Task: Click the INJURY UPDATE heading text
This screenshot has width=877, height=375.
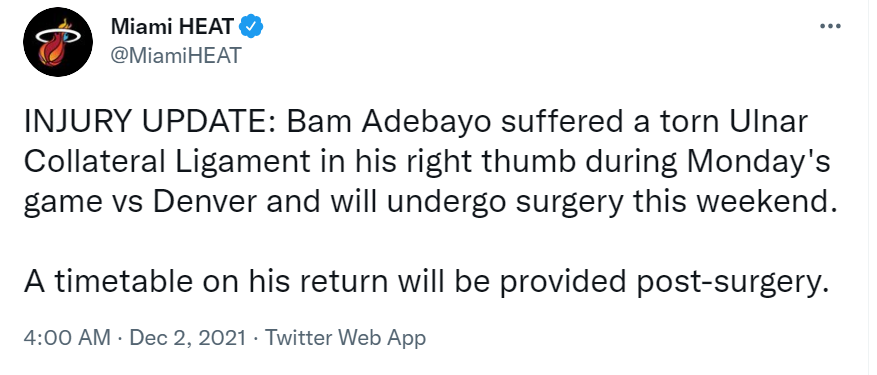Action: coord(149,124)
